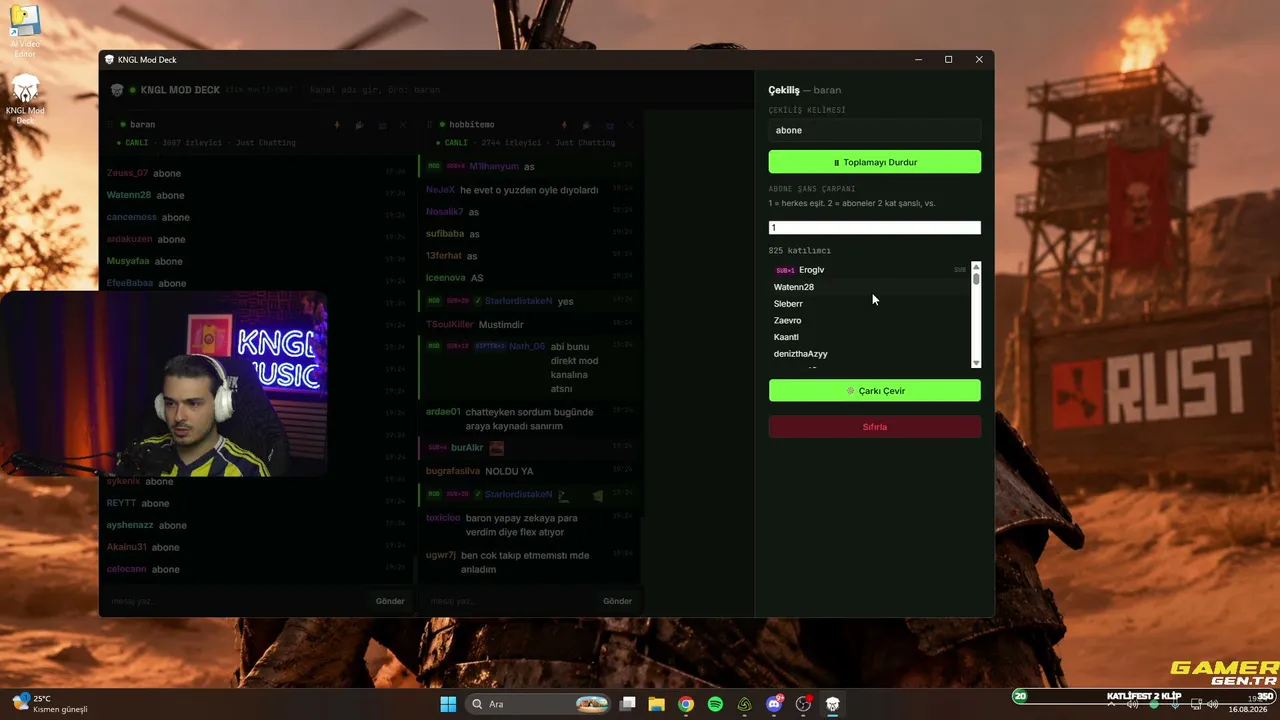Select participant Eroglv in the list
1280x720 pixels.
point(869,270)
